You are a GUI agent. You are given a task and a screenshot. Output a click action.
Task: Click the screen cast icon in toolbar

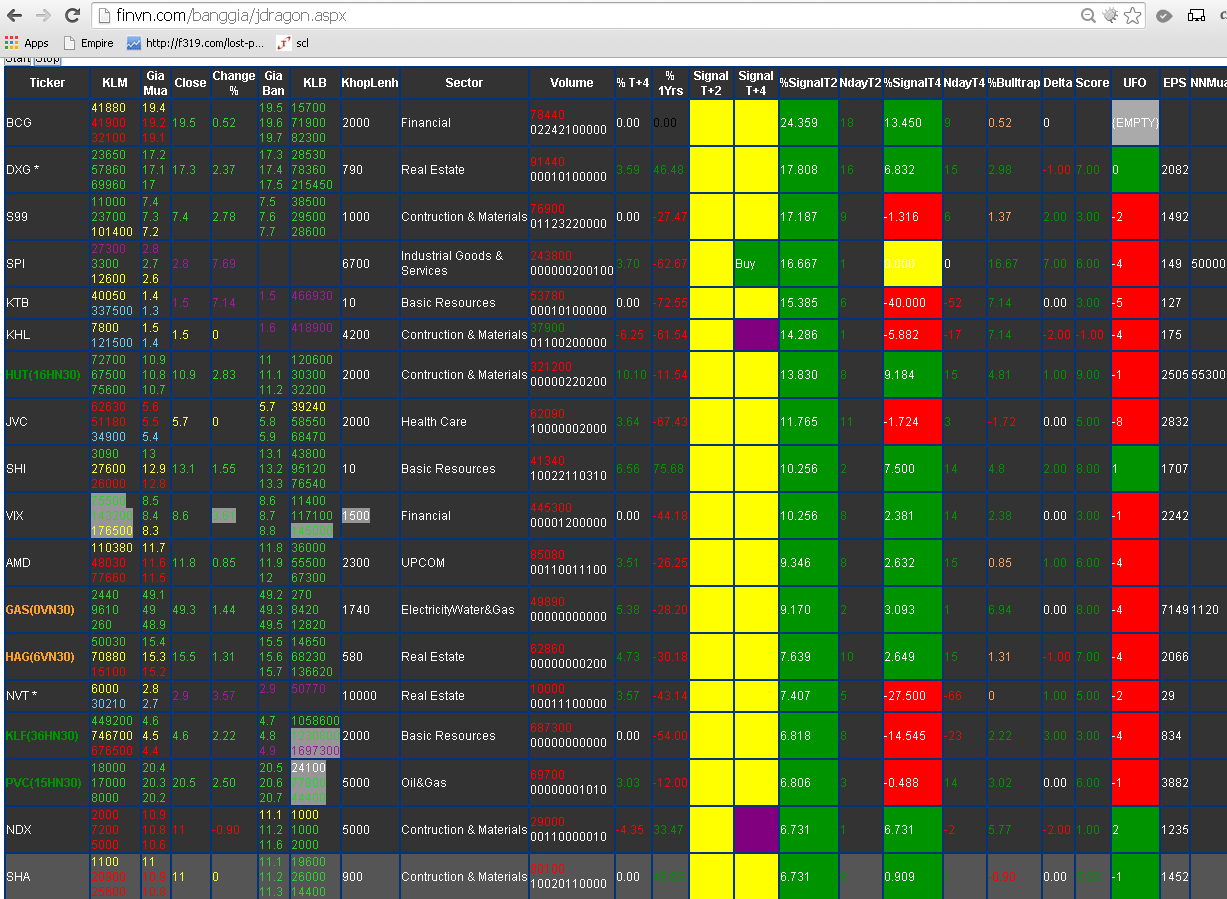(x=1196, y=16)
